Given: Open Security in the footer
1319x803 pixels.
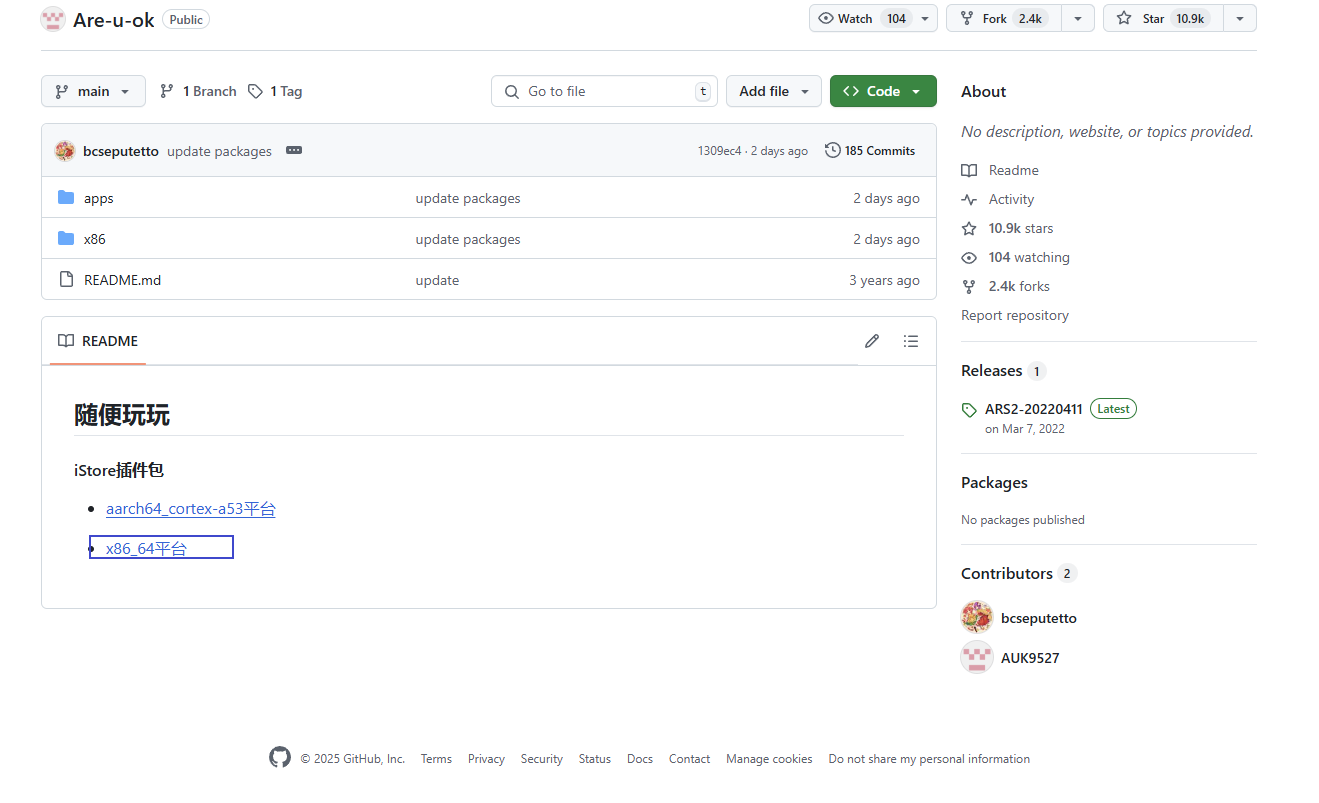Looking at the screenshot, I should [542, 759].
